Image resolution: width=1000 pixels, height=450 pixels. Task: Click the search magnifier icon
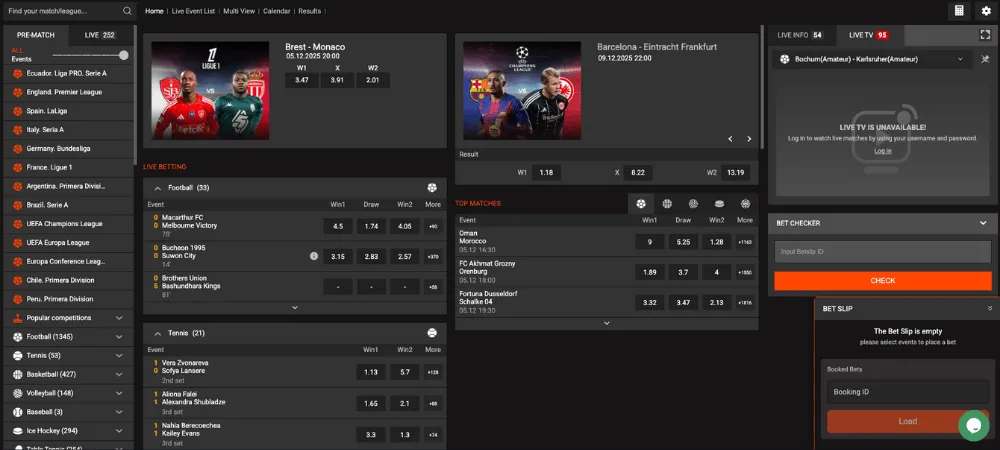[x=127, y=11]
